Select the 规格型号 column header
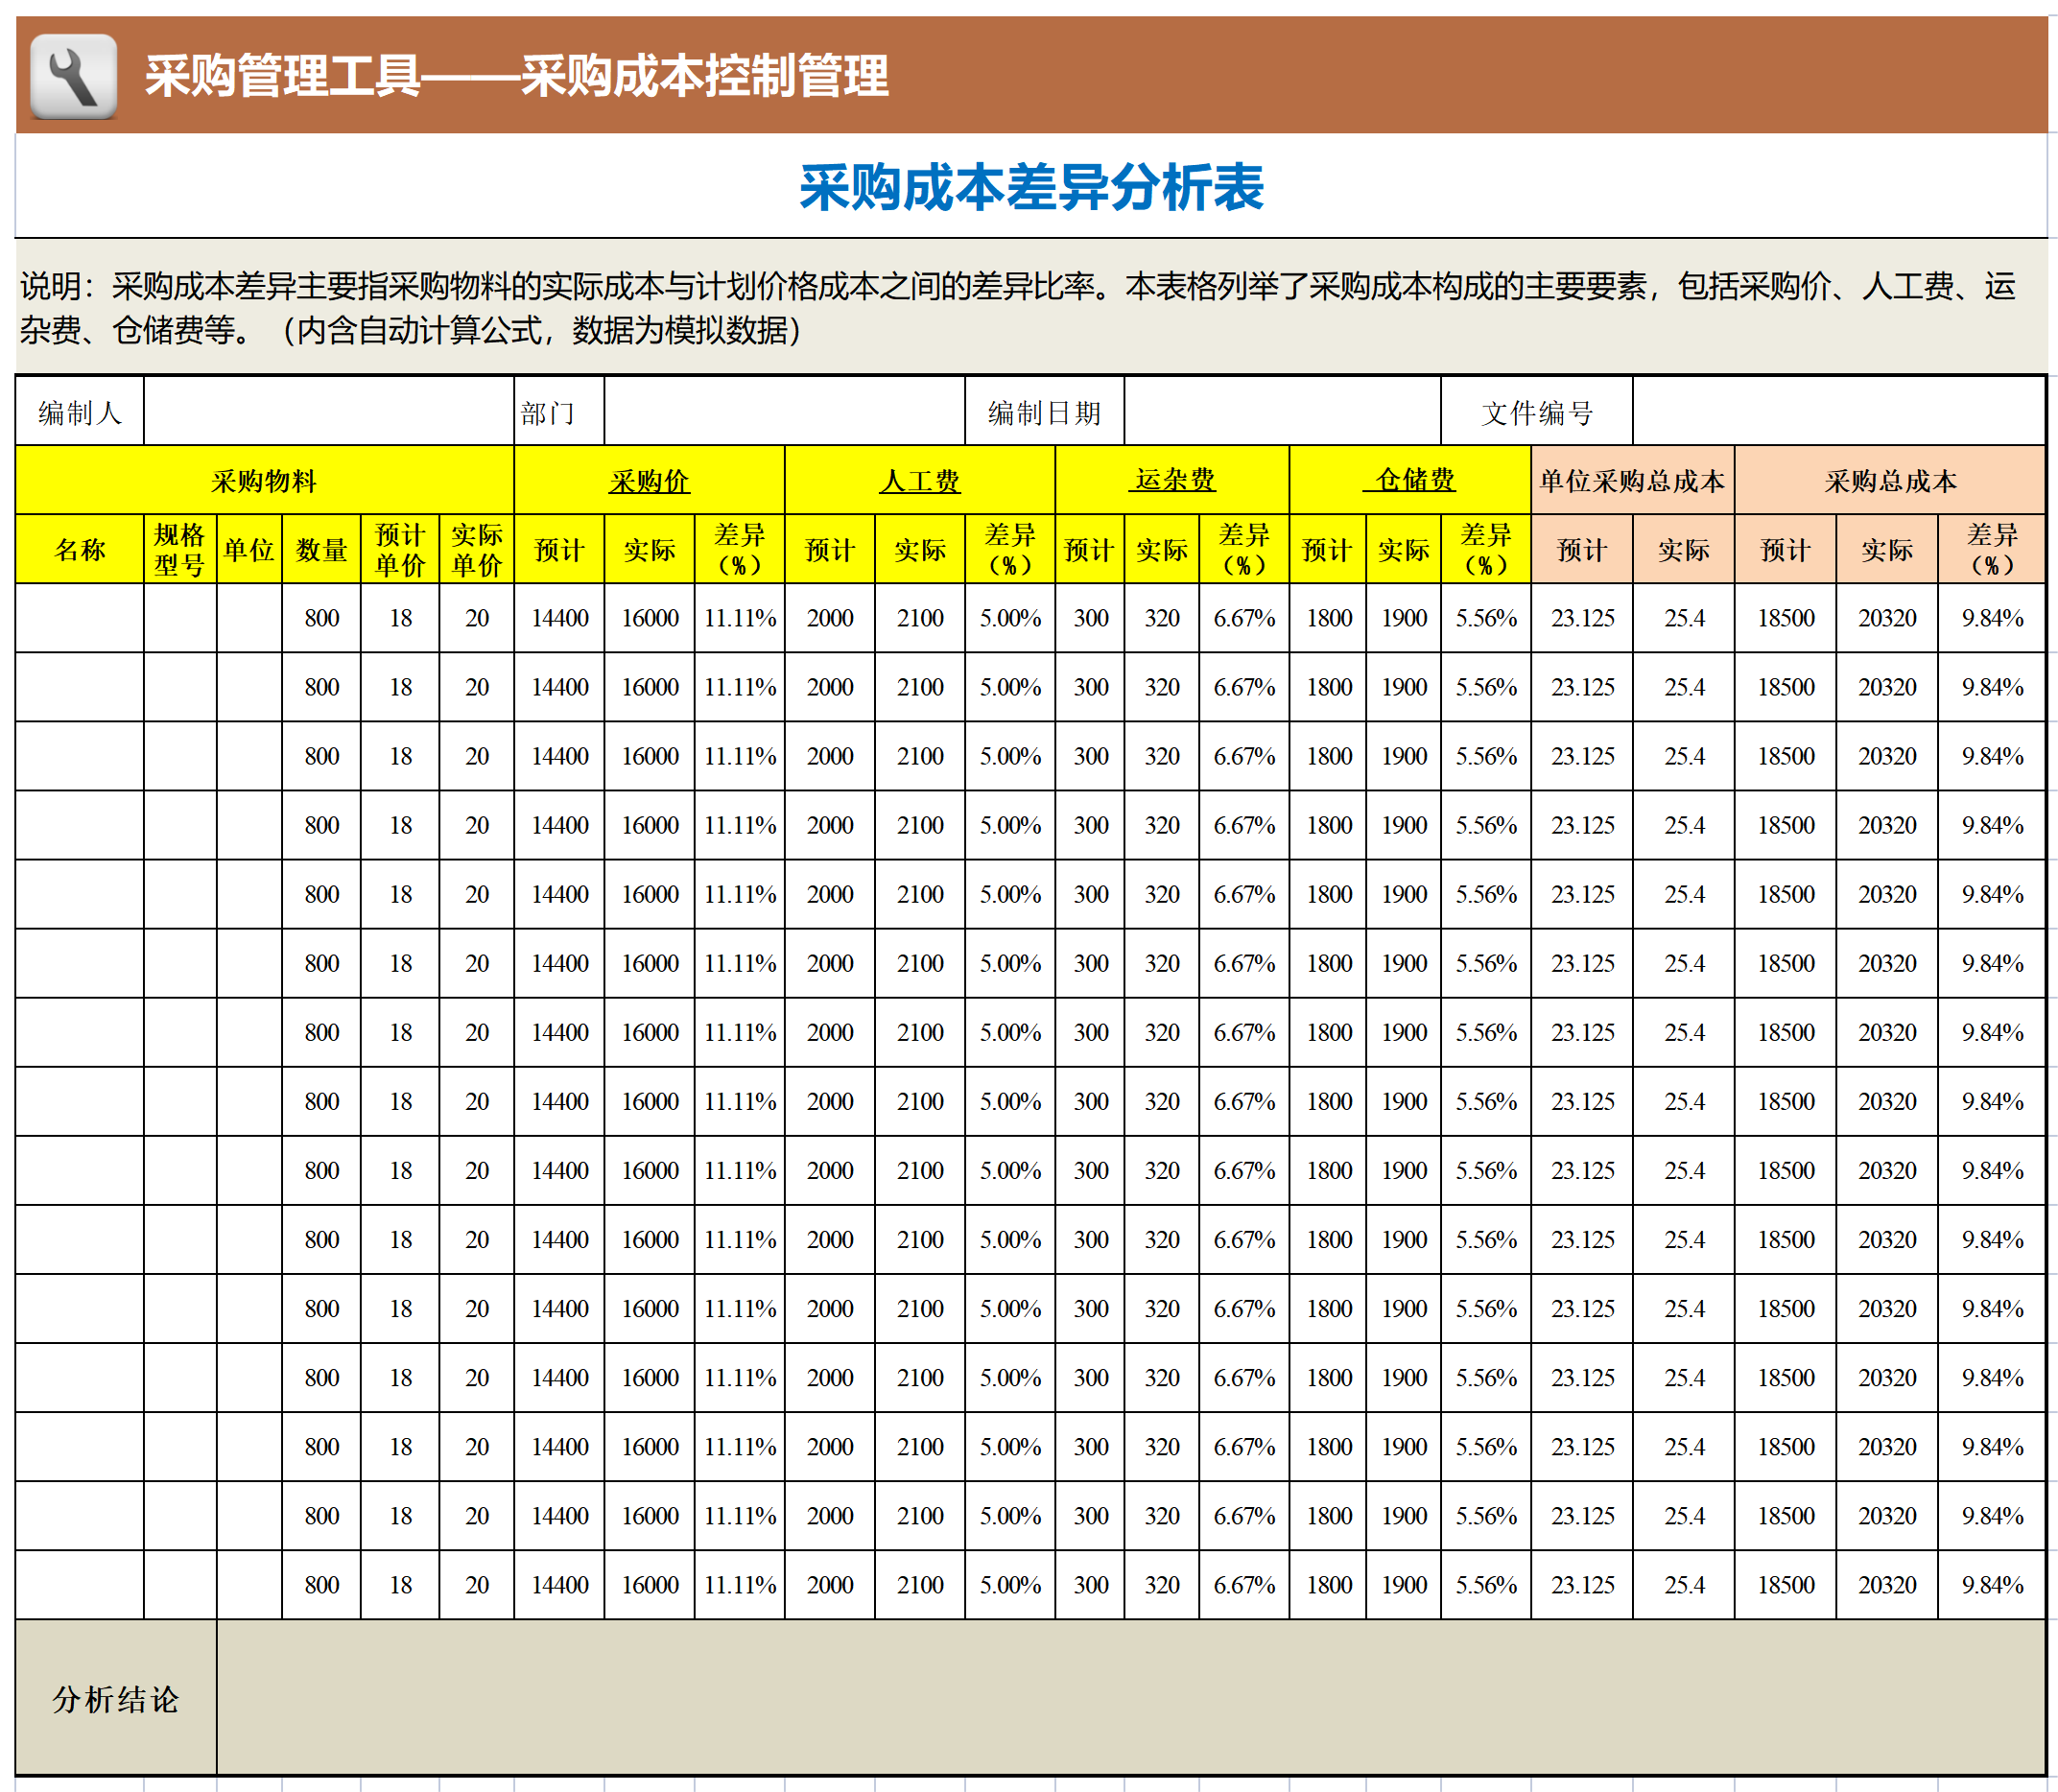Image resolution: width=2058 pixels, height=1792 pixels. click(x=180, y=550)
